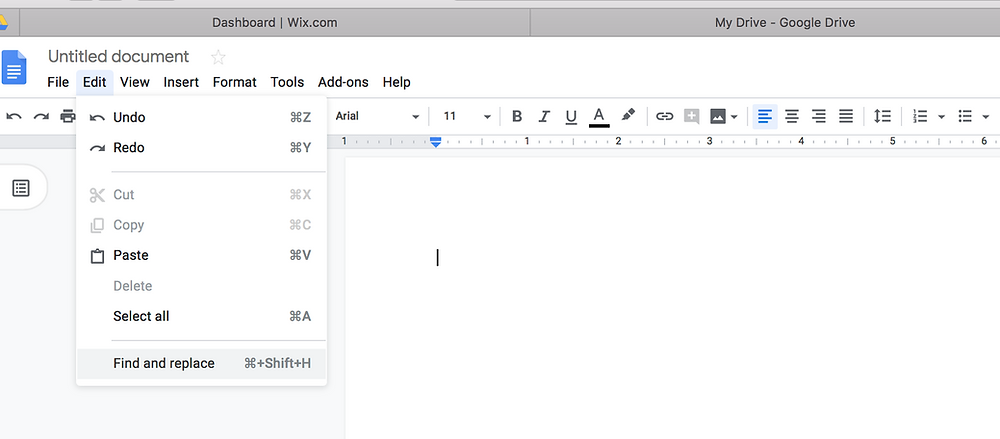Set justified text alignment
This screenshot has height=439, width=1000.
coord(846,116)
